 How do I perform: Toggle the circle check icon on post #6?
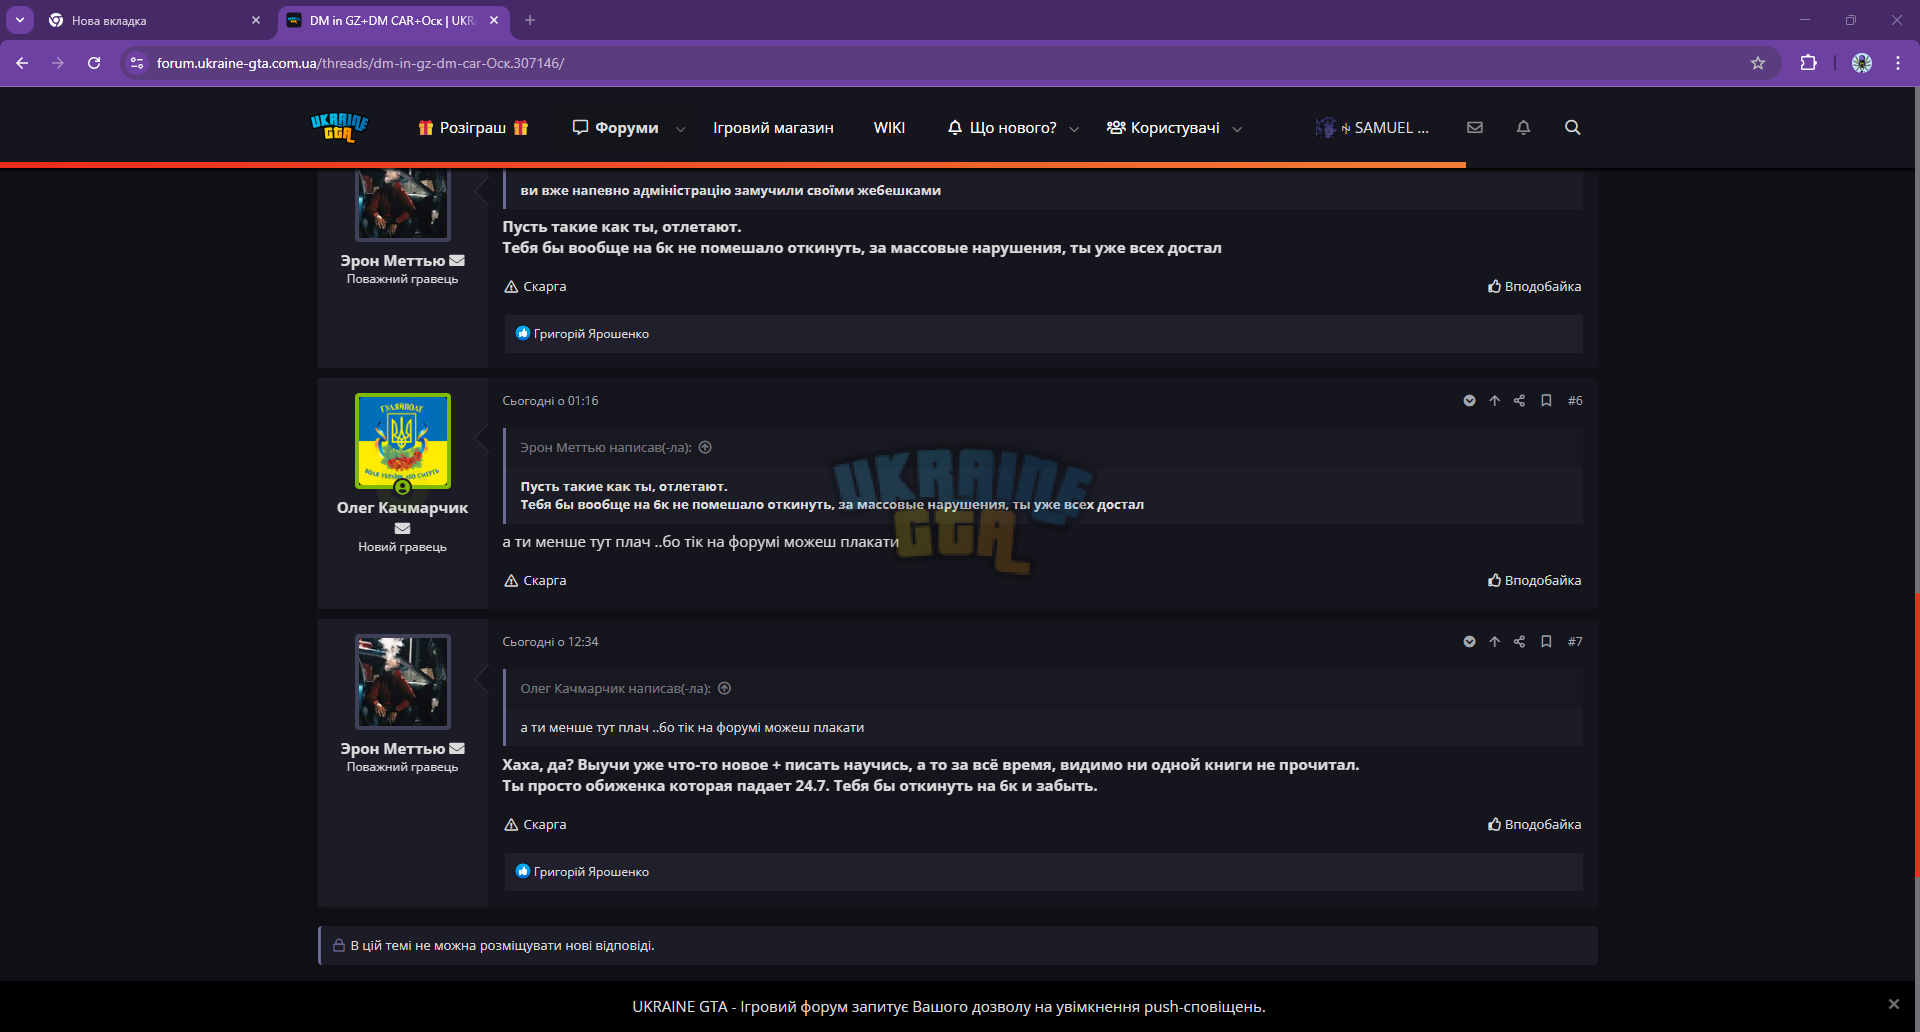[x=1469, y=401]
